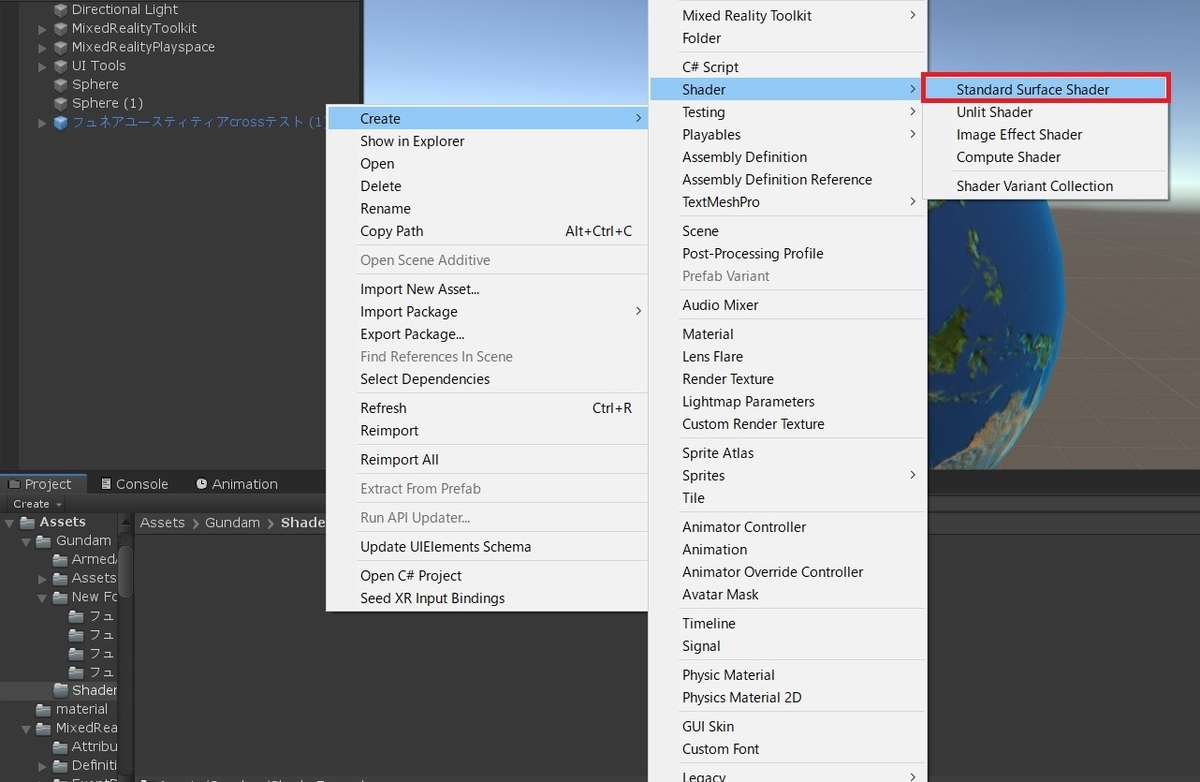The image size is (1200, 782).
Task: Choose Unlit Shader from submenu
Action: [x=1046, y=112]
